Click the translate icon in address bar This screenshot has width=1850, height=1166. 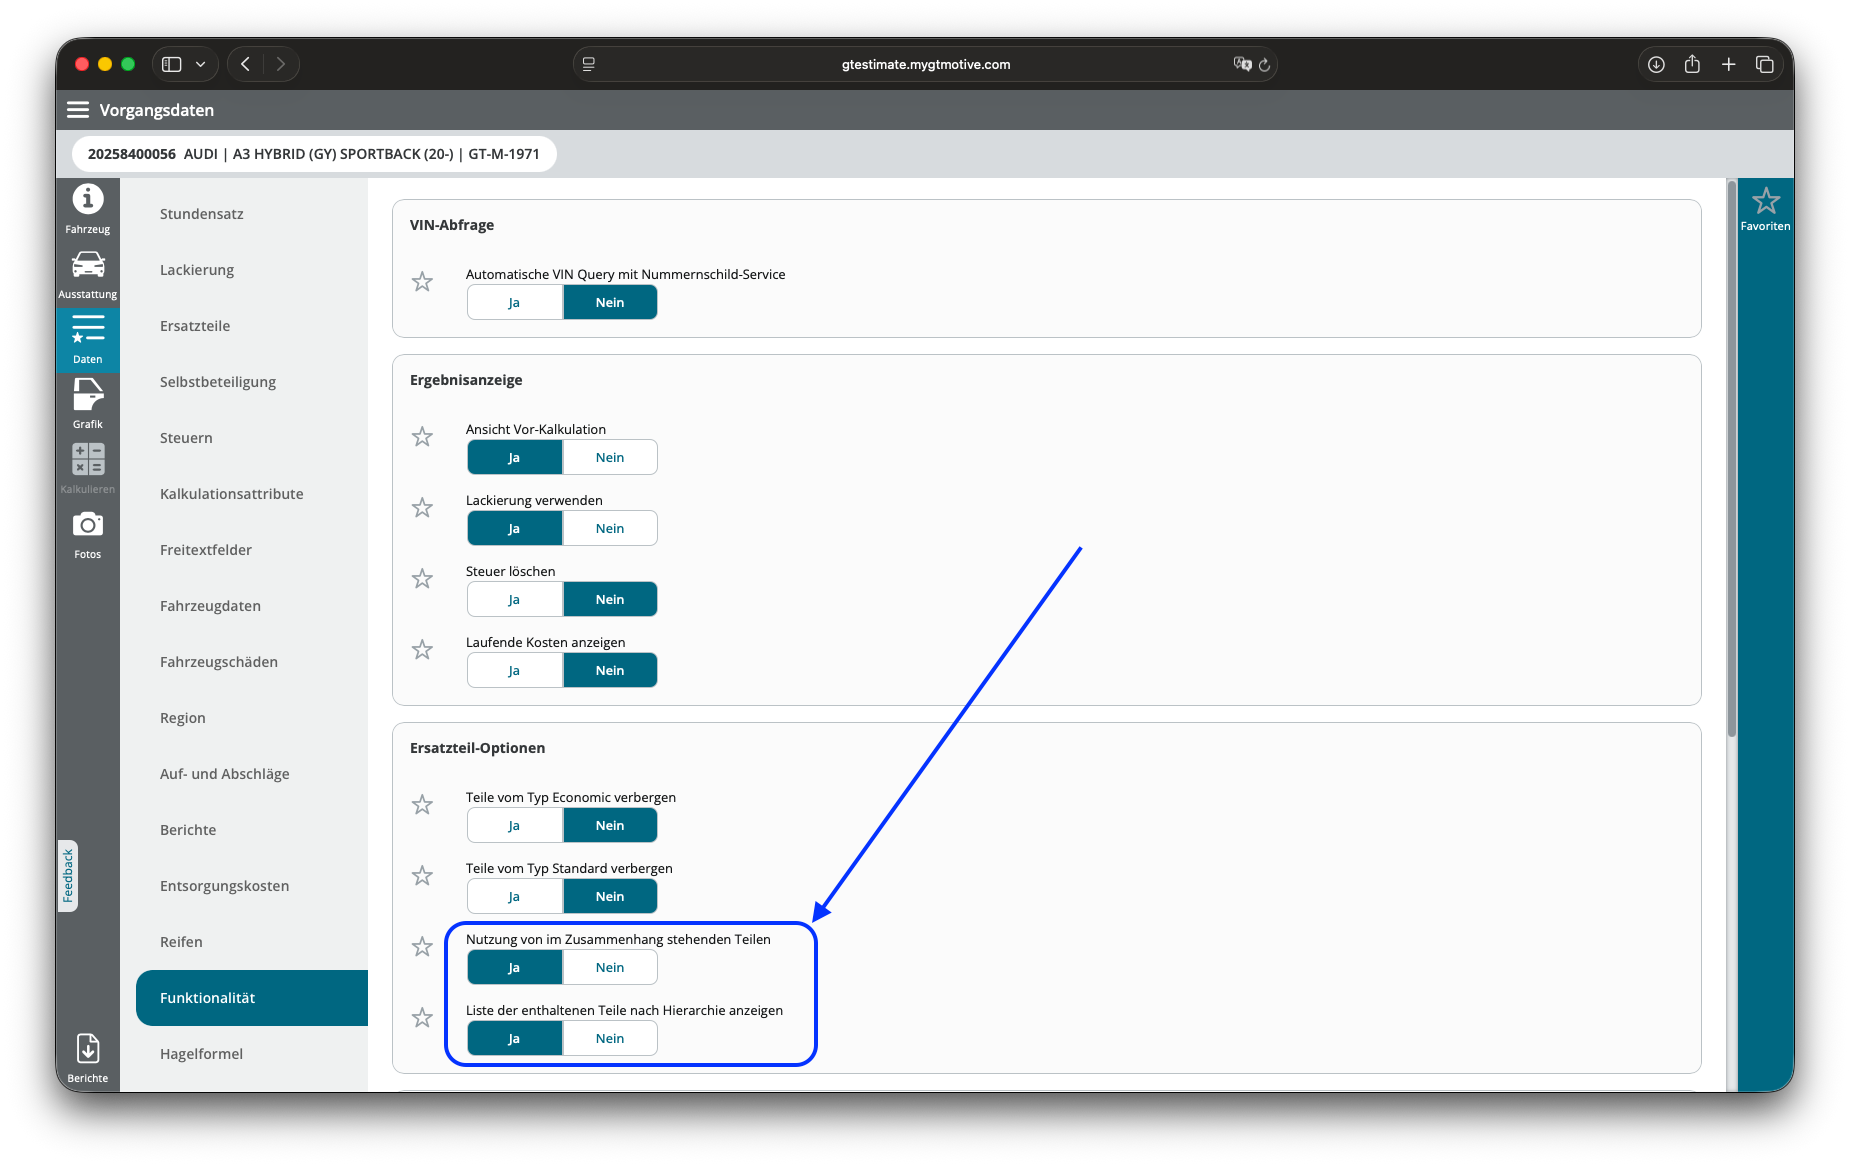(1242, 64)
